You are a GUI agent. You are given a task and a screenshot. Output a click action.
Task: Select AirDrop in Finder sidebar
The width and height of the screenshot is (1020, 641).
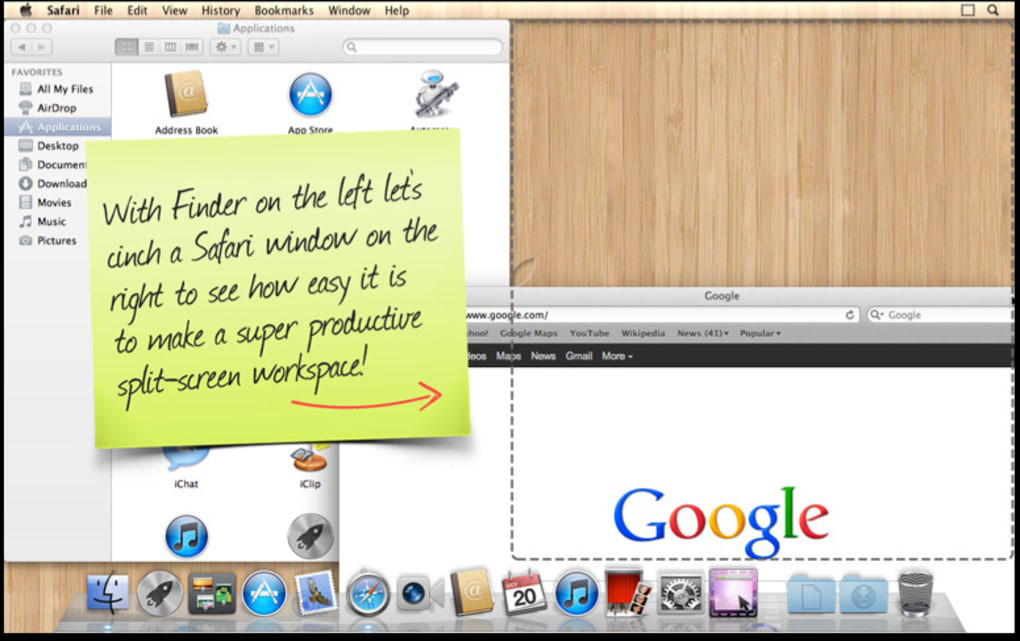(x=57, y=108)
